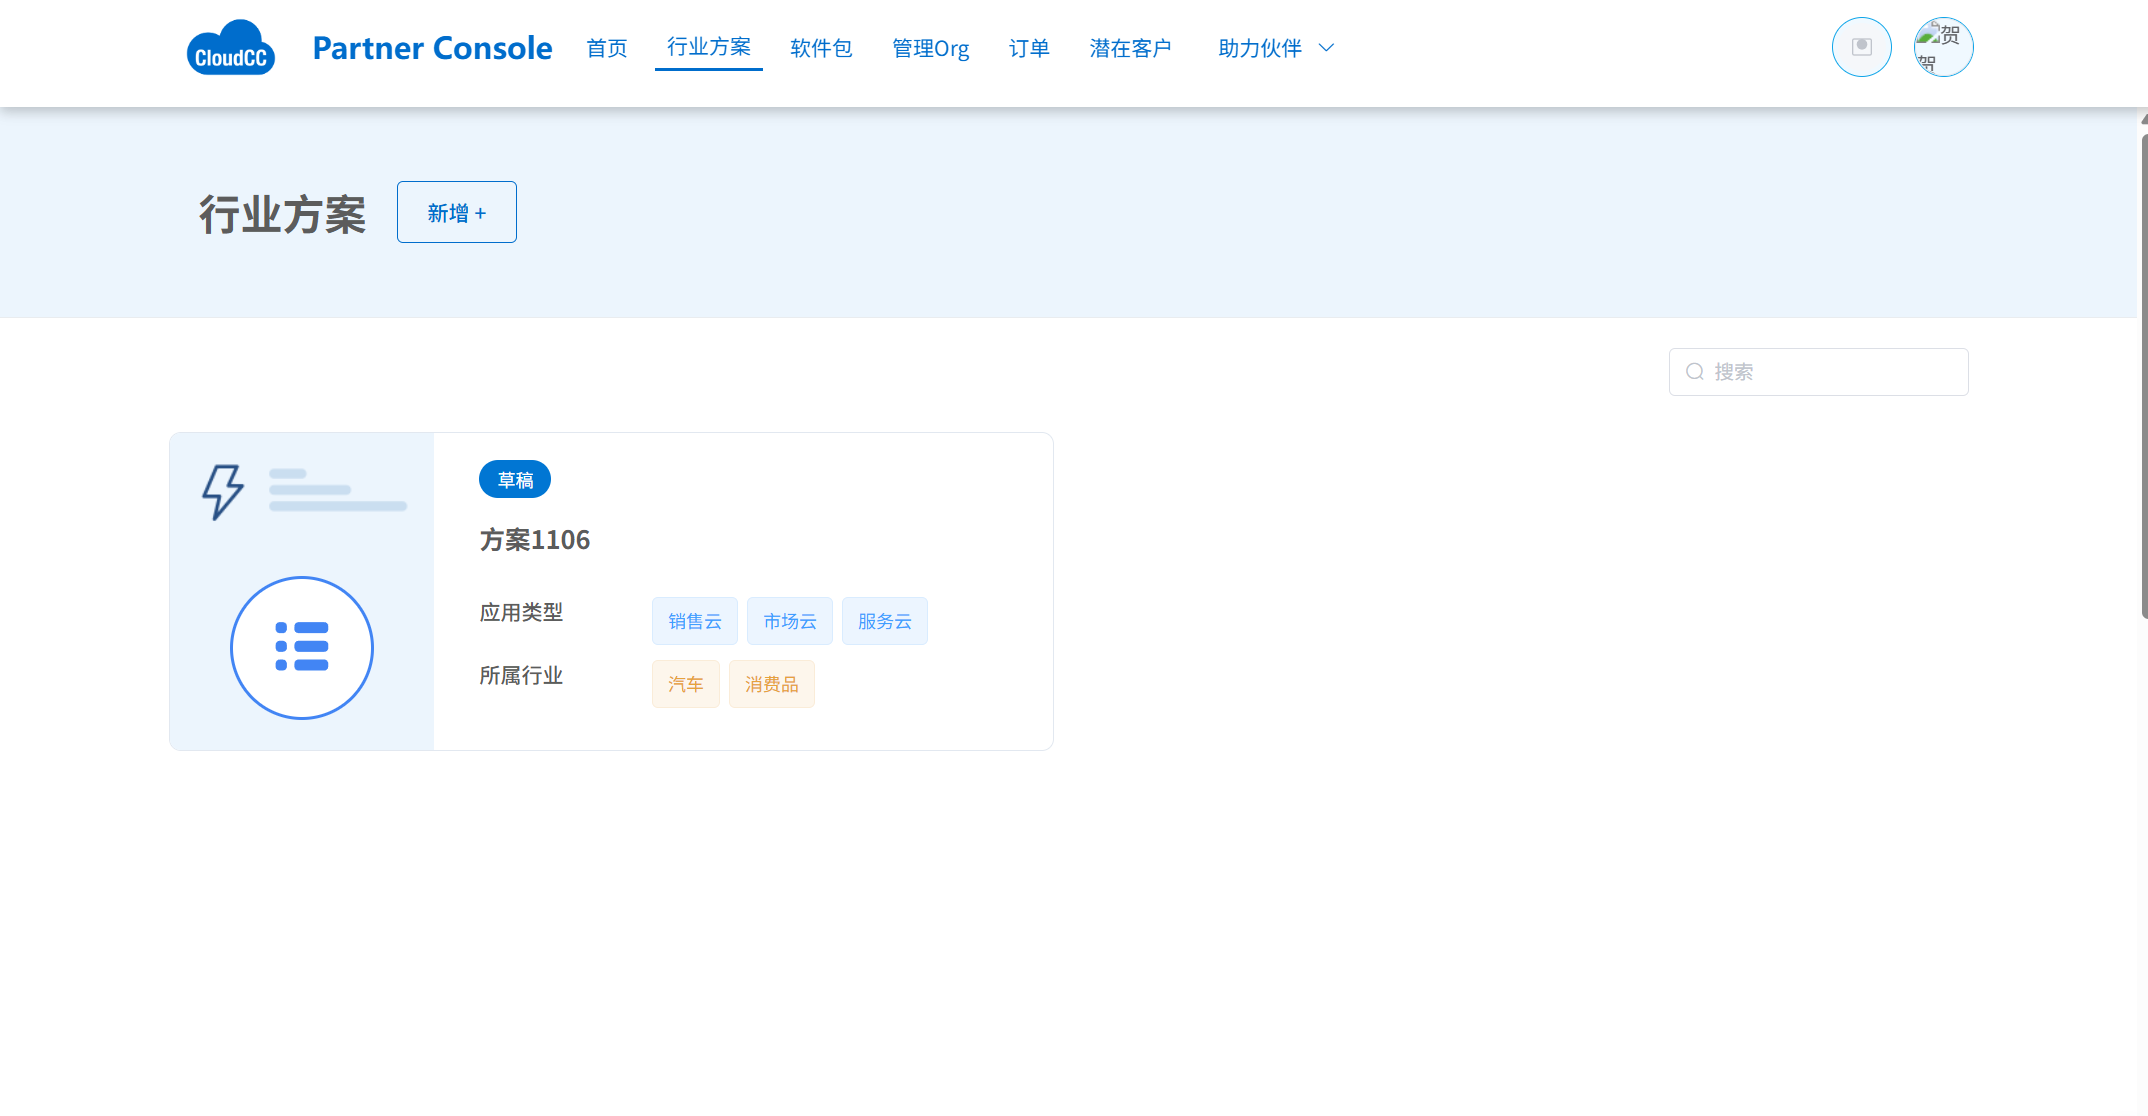Click the 新增 + button

click(456, 212)
